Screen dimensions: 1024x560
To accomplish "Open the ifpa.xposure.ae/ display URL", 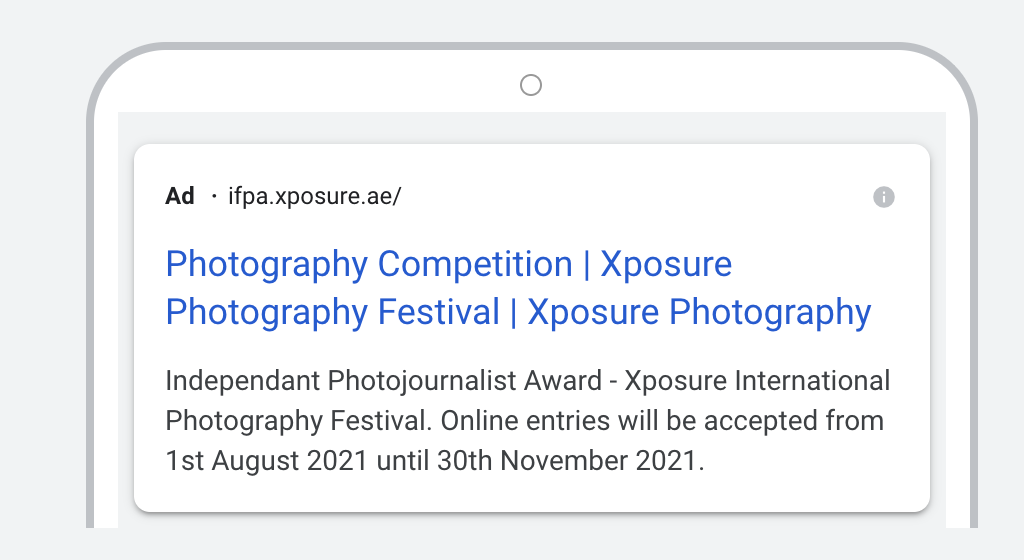I will coord(314,196).
